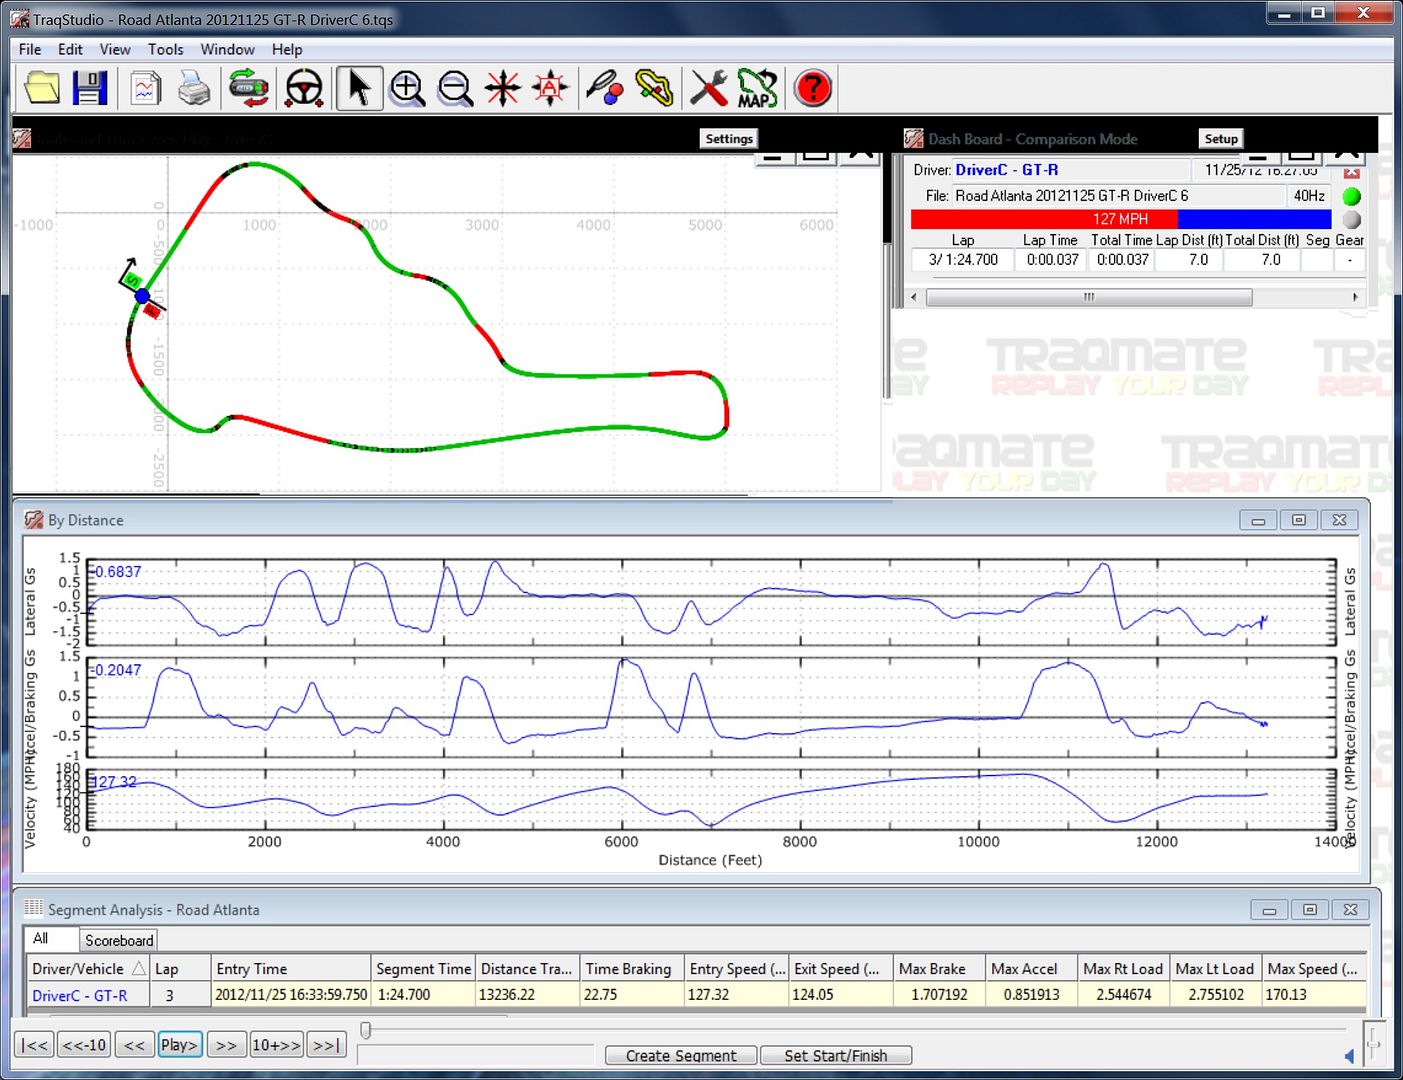This screenshot has width=1403, height=1080.
Task: Click the 1:24.700 segment time cell
Action: coord(423,995)
